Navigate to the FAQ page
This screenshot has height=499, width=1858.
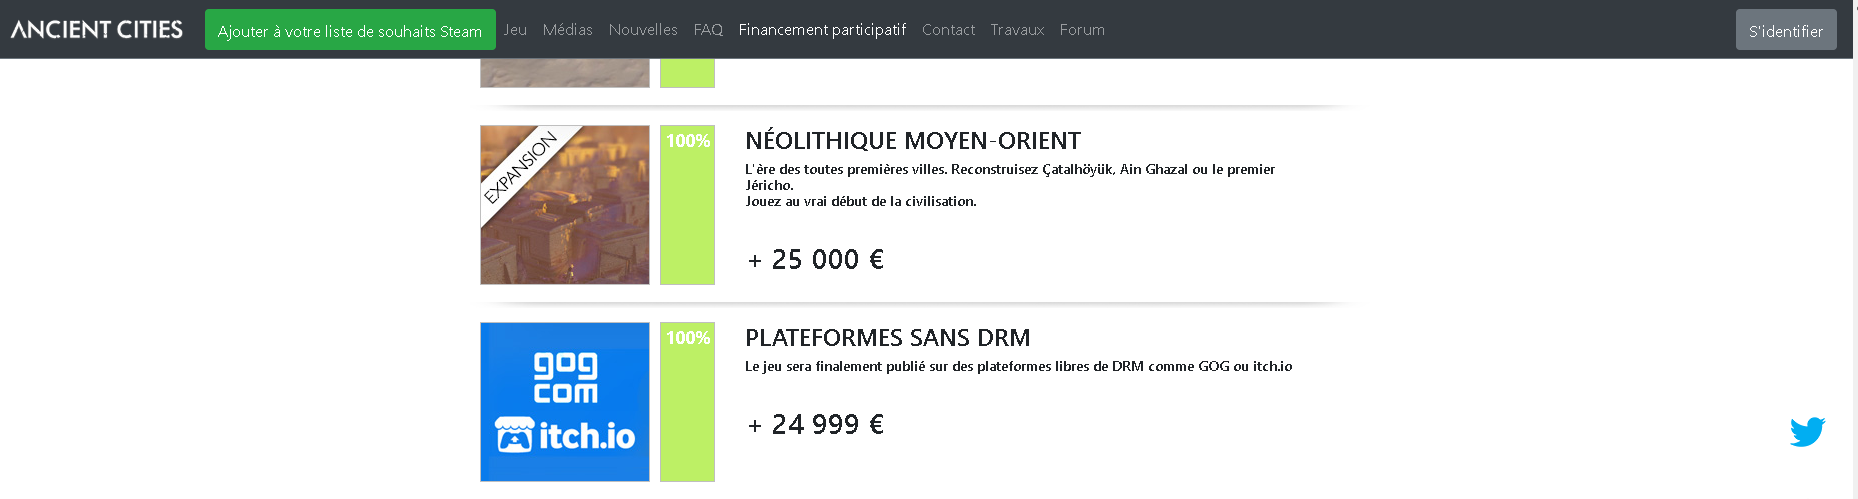(708, 30)
